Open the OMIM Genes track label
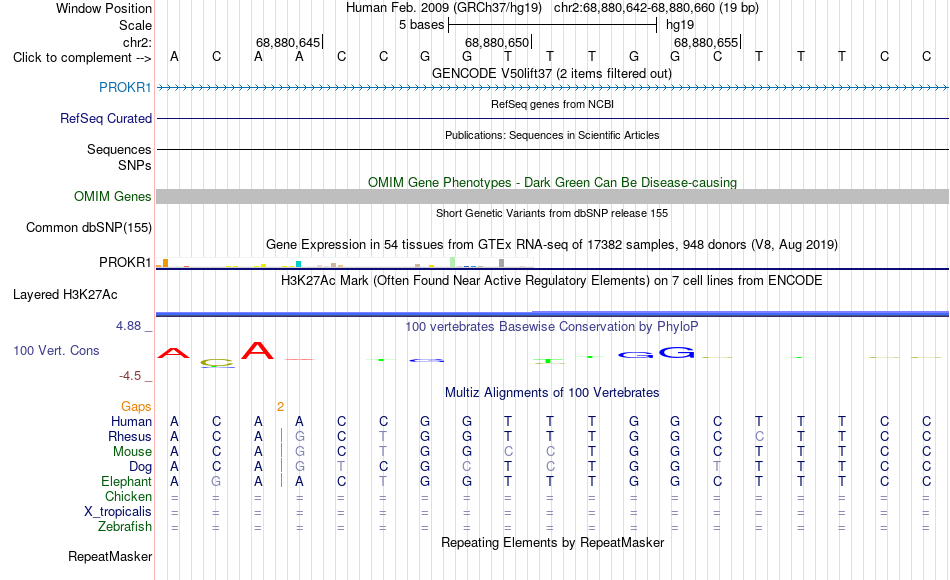 tap(112, 196)
